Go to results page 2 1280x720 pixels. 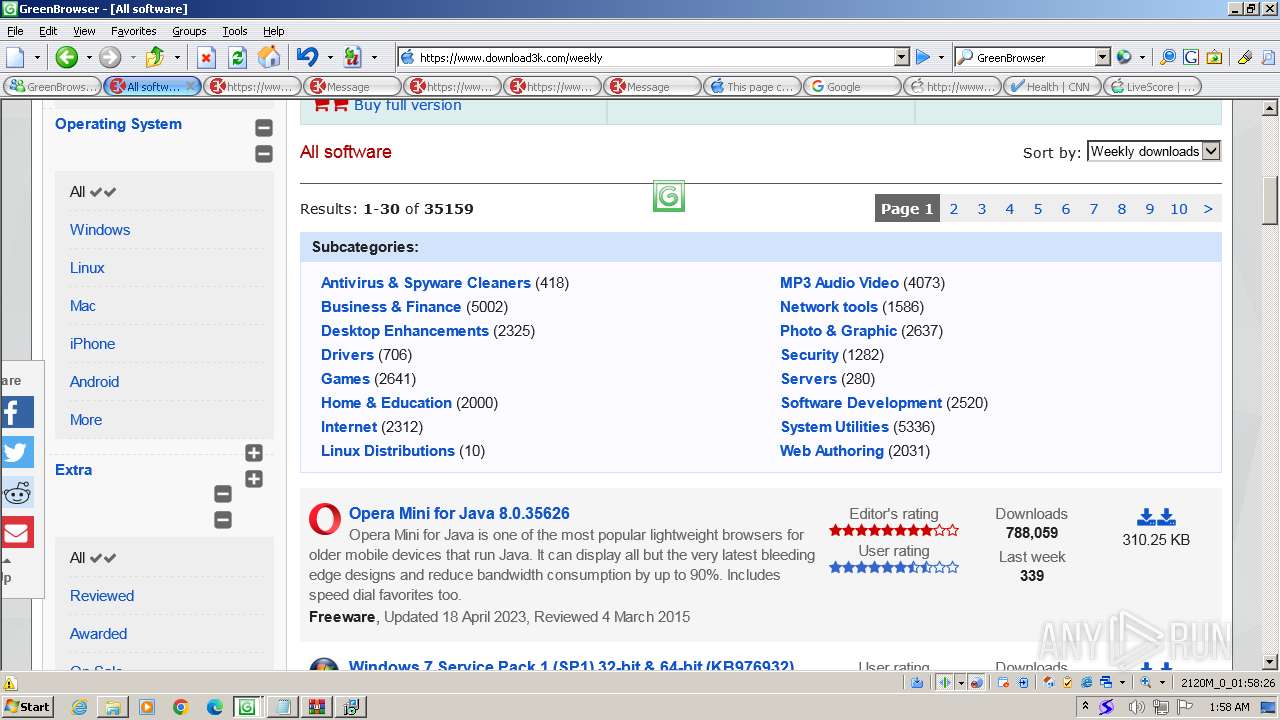pyautogui.click(x=954, y=209)
